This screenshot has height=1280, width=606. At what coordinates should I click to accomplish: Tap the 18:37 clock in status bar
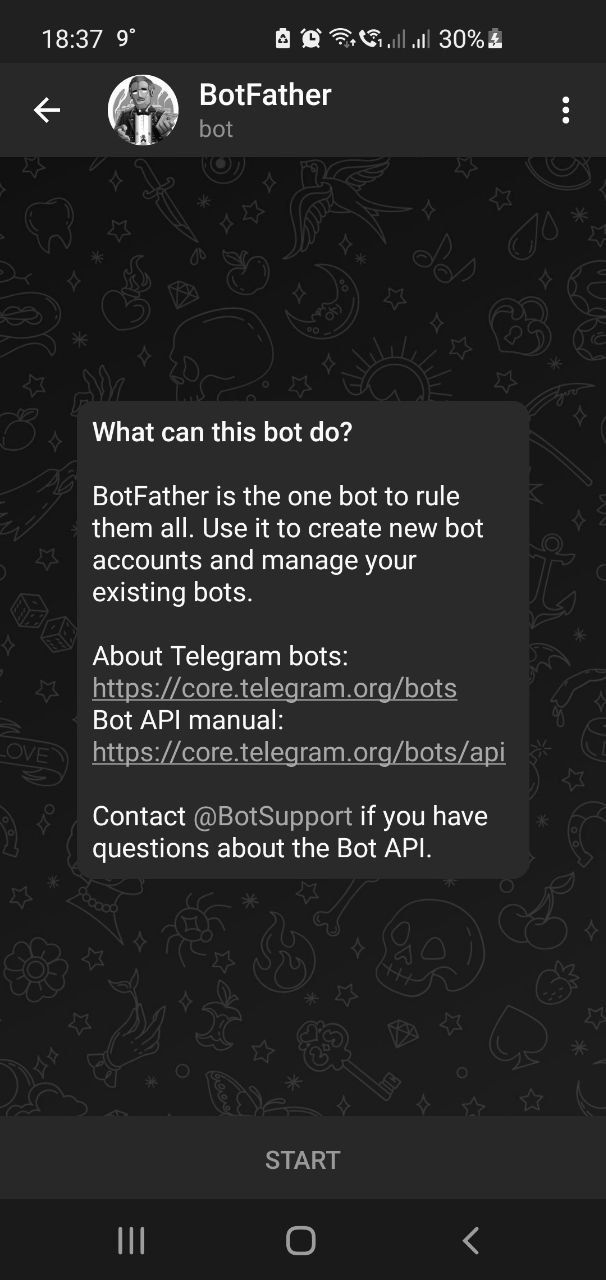[x=72, y=39]
